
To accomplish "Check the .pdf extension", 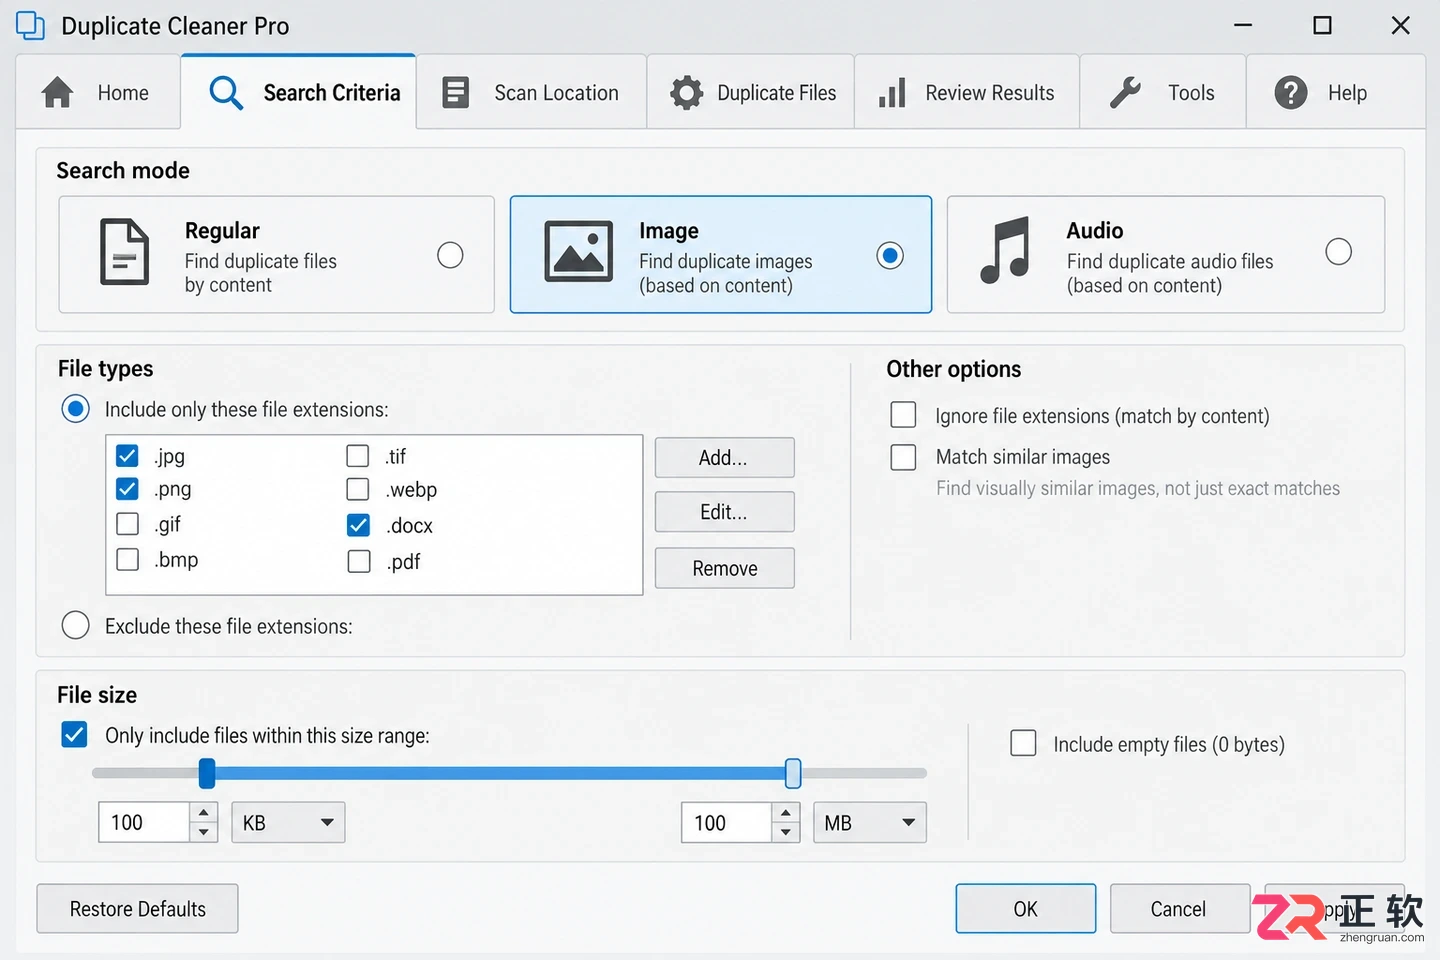I will 358,561.
